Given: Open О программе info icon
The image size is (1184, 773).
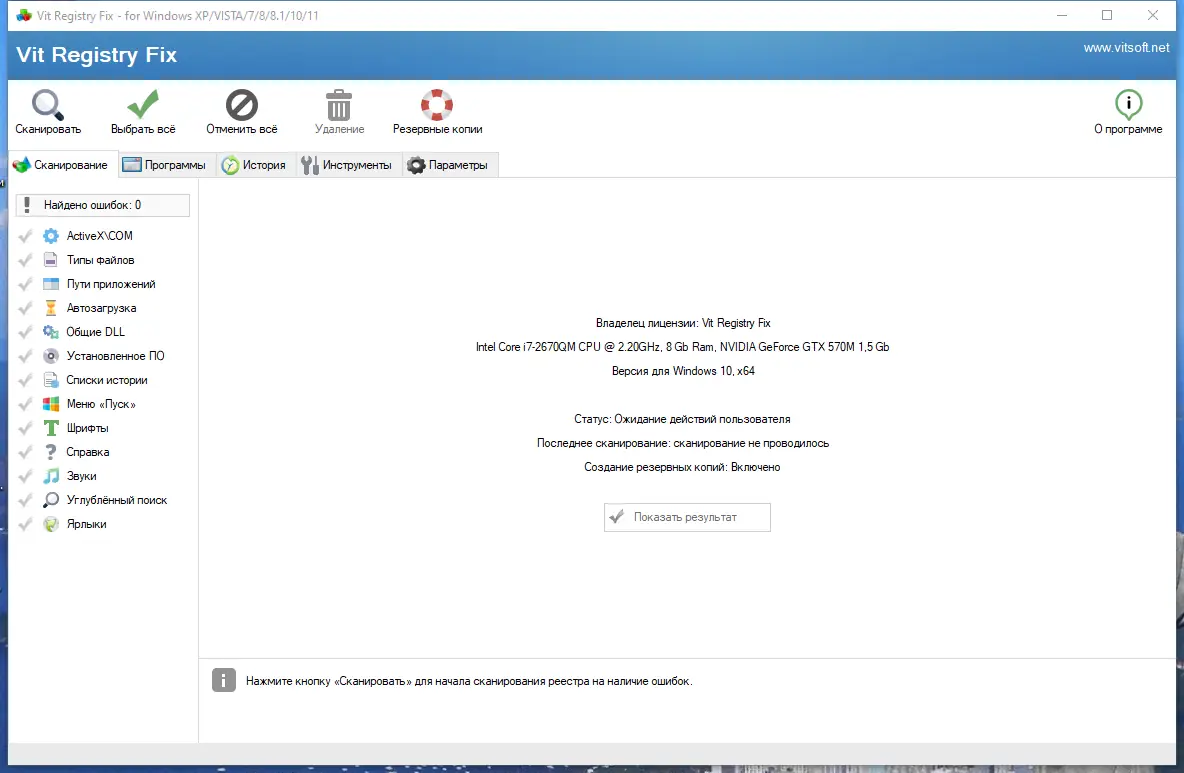Looking at the screenshot, I should pyautogui.click(x=1128, y=102).
